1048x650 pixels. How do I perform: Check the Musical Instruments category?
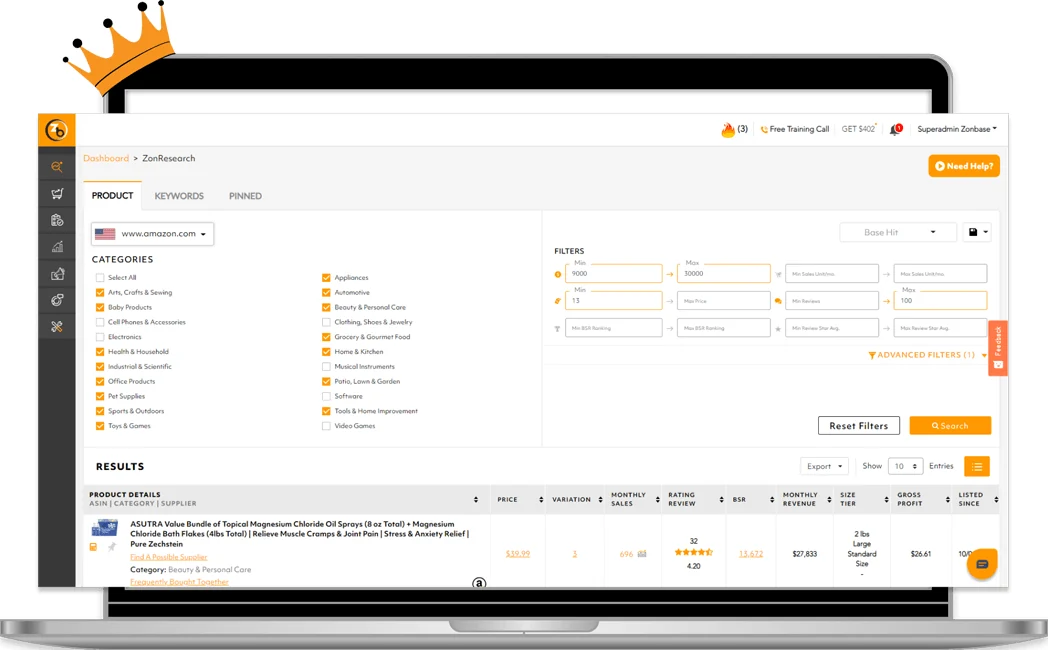click(x=326, y=367)
